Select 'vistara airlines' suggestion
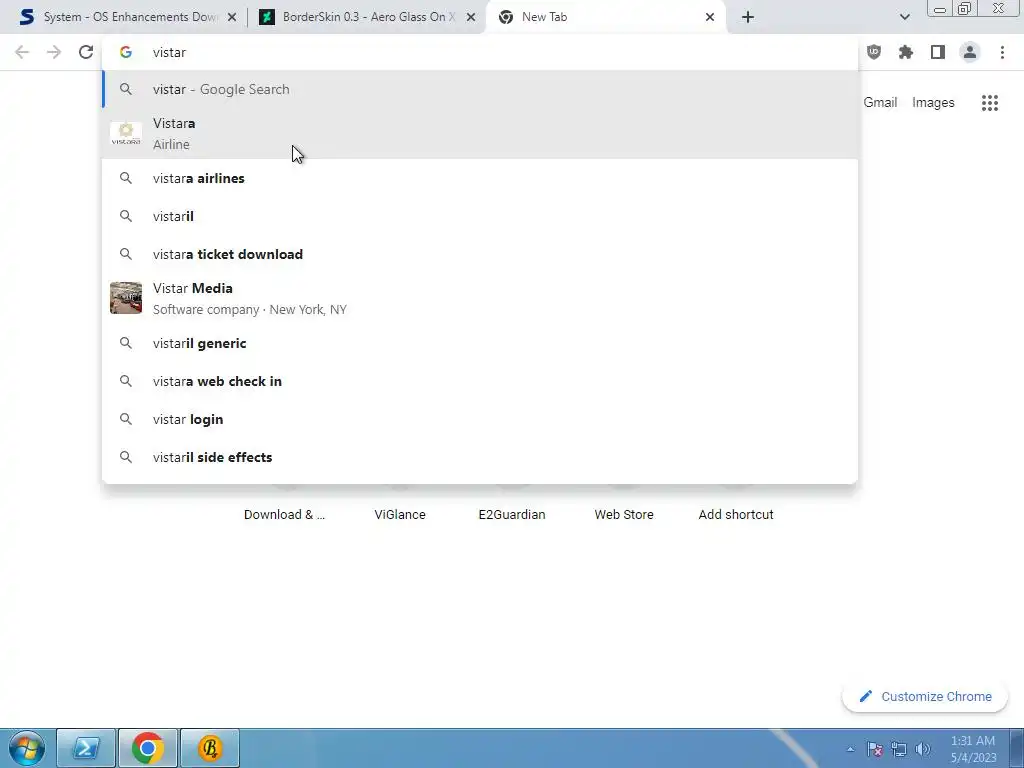1024x768 pixels. pos(480,178)
